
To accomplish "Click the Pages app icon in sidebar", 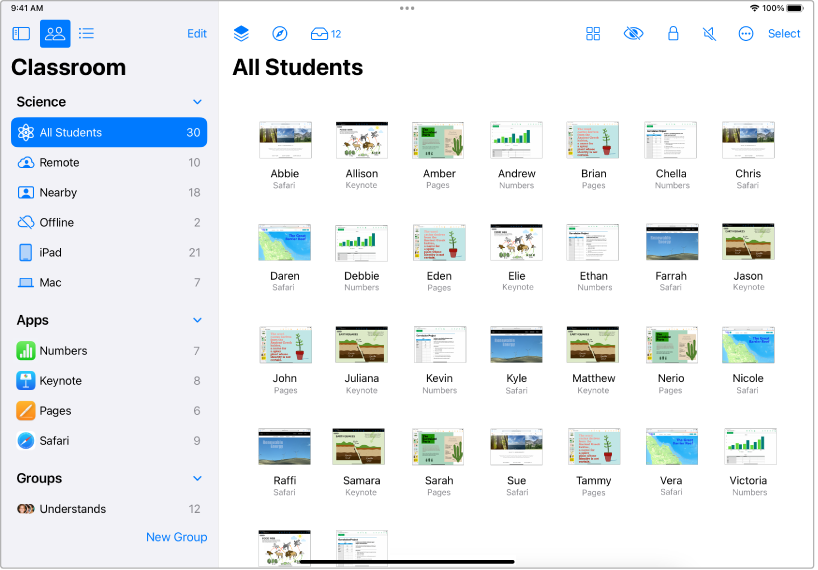I will [x=26, y=411].
